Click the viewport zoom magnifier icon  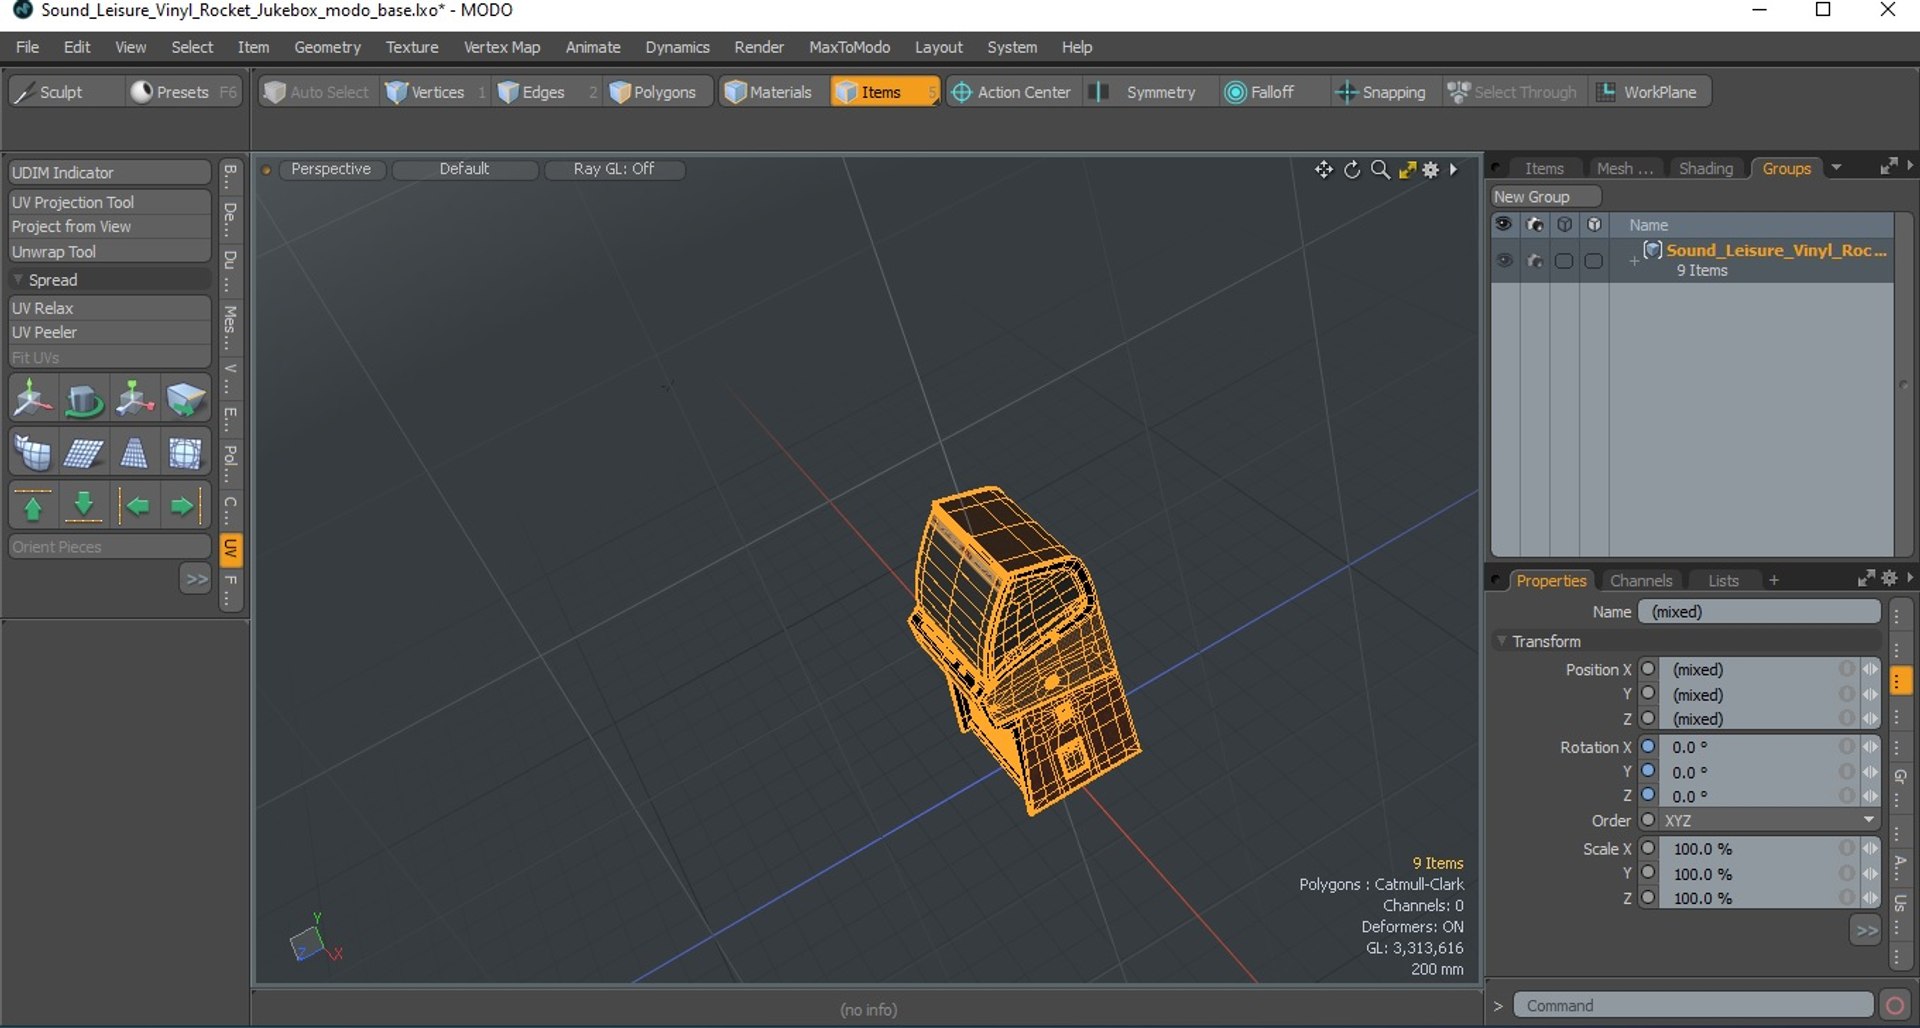coord(1380,170)
